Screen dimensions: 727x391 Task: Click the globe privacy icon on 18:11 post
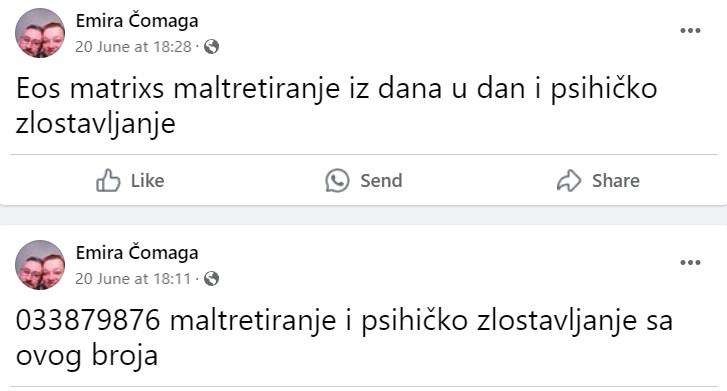click(x=211, y=279)
